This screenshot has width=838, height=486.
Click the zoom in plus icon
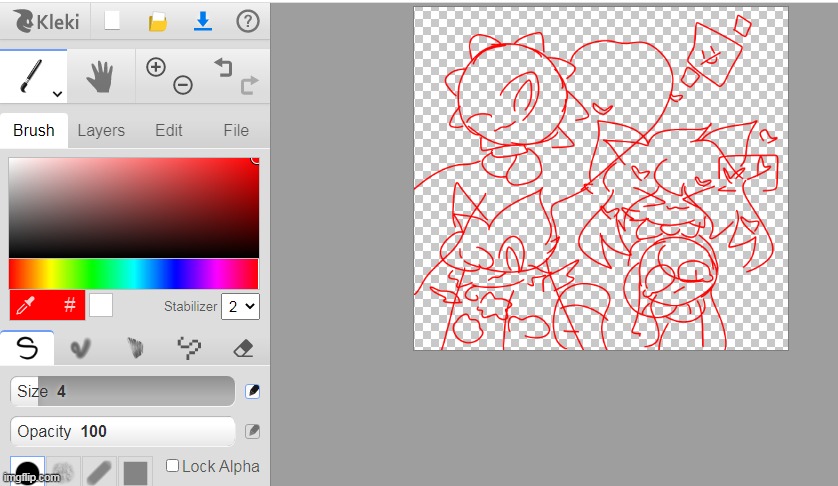pos(155,67)
